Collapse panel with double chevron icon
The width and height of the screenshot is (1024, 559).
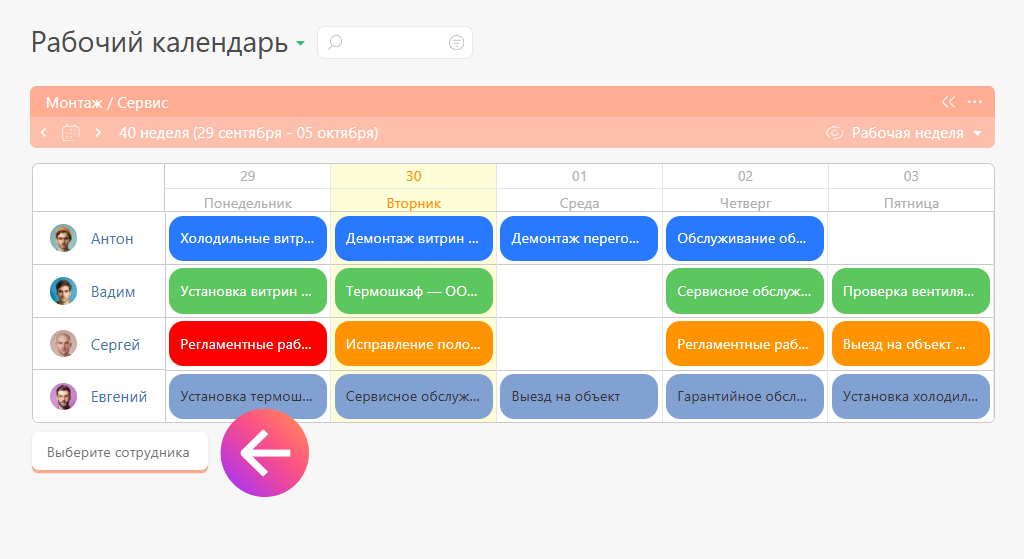point(949,102)
